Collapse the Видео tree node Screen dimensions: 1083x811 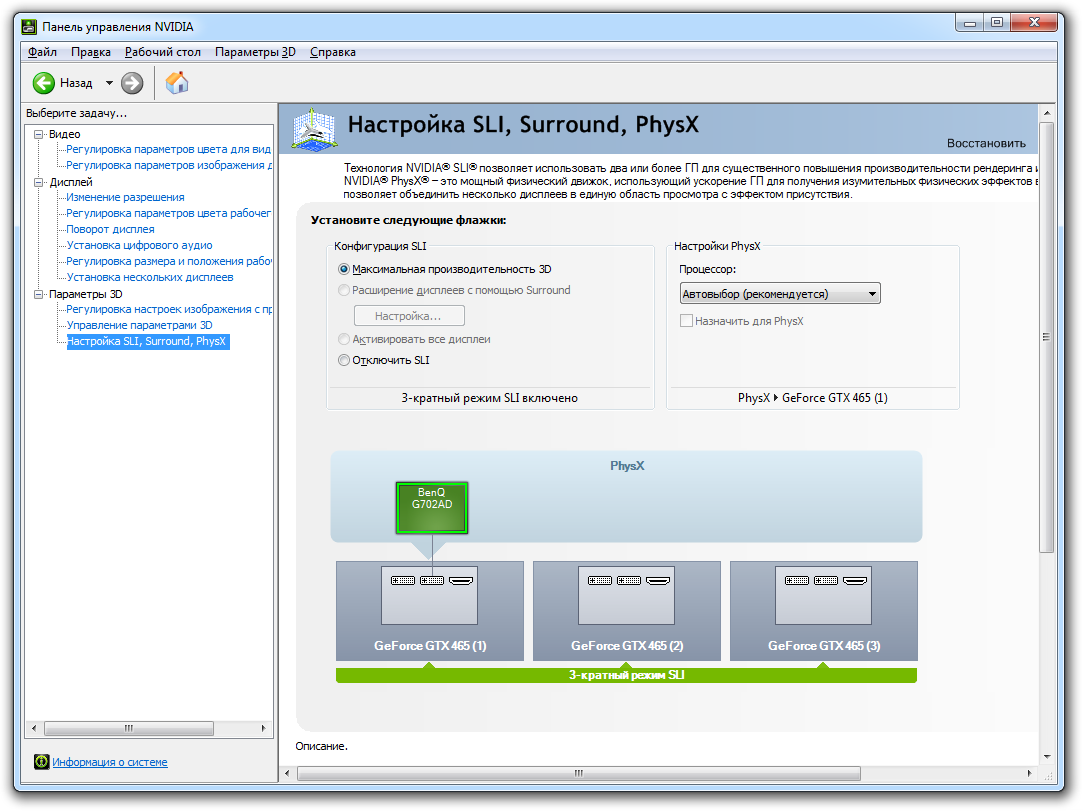click(x=39, y=134)
